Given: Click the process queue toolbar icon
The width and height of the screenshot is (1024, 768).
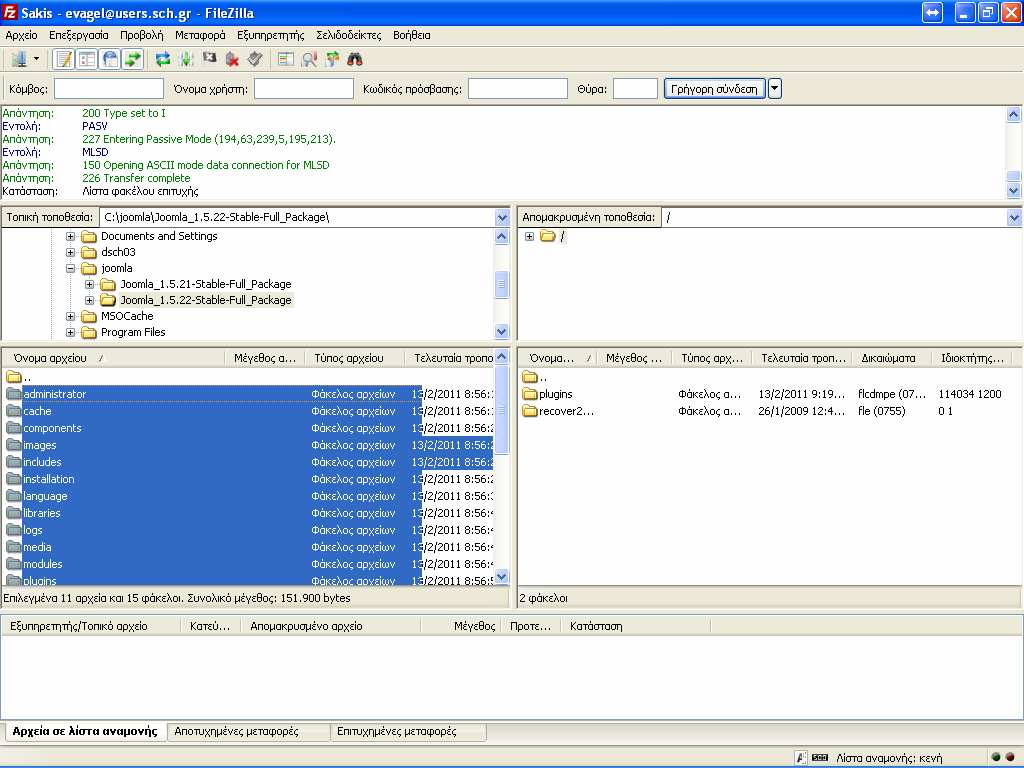Looking at the screenshot, I should pos(186,59).
